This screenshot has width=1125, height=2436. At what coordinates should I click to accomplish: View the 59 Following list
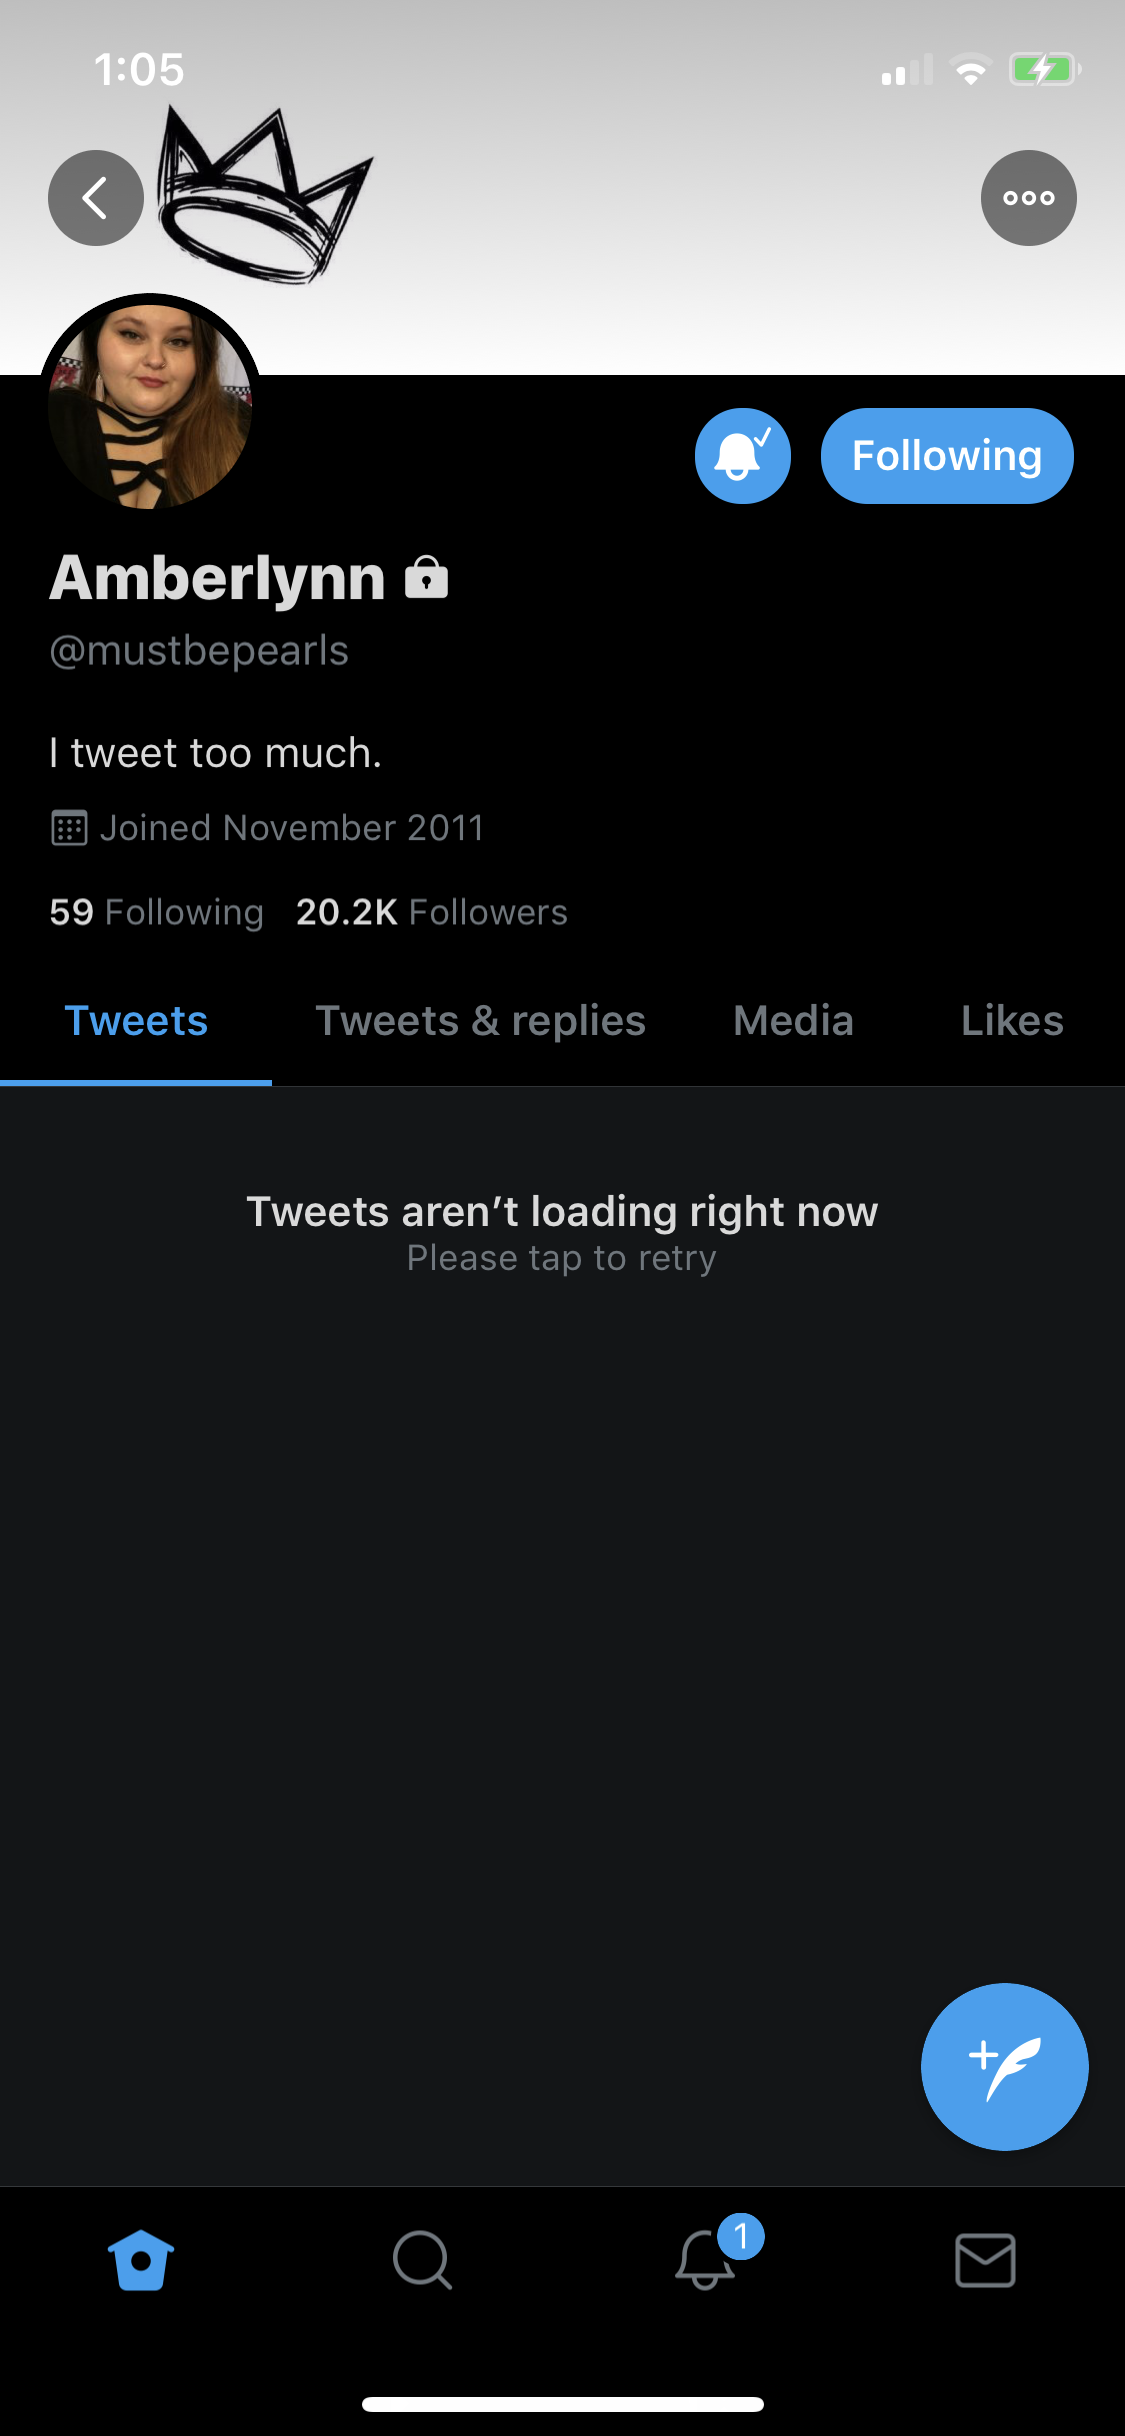point(157,912)
